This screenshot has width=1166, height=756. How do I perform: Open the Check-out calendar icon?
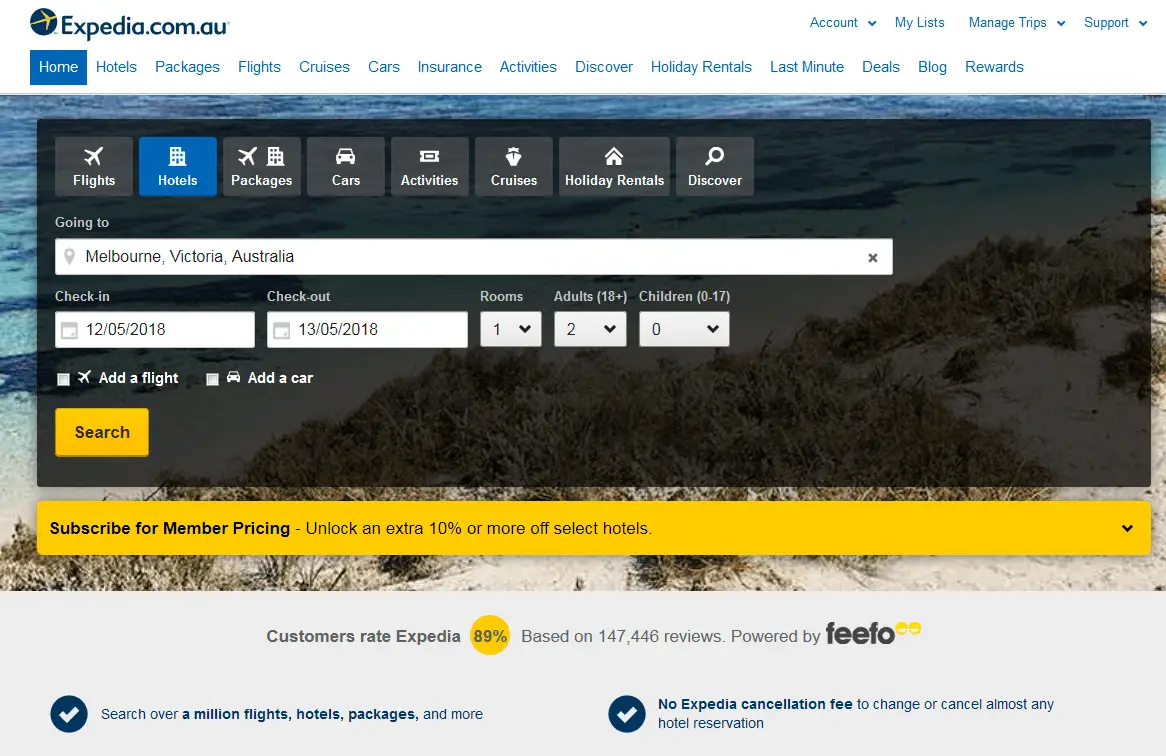282,330
